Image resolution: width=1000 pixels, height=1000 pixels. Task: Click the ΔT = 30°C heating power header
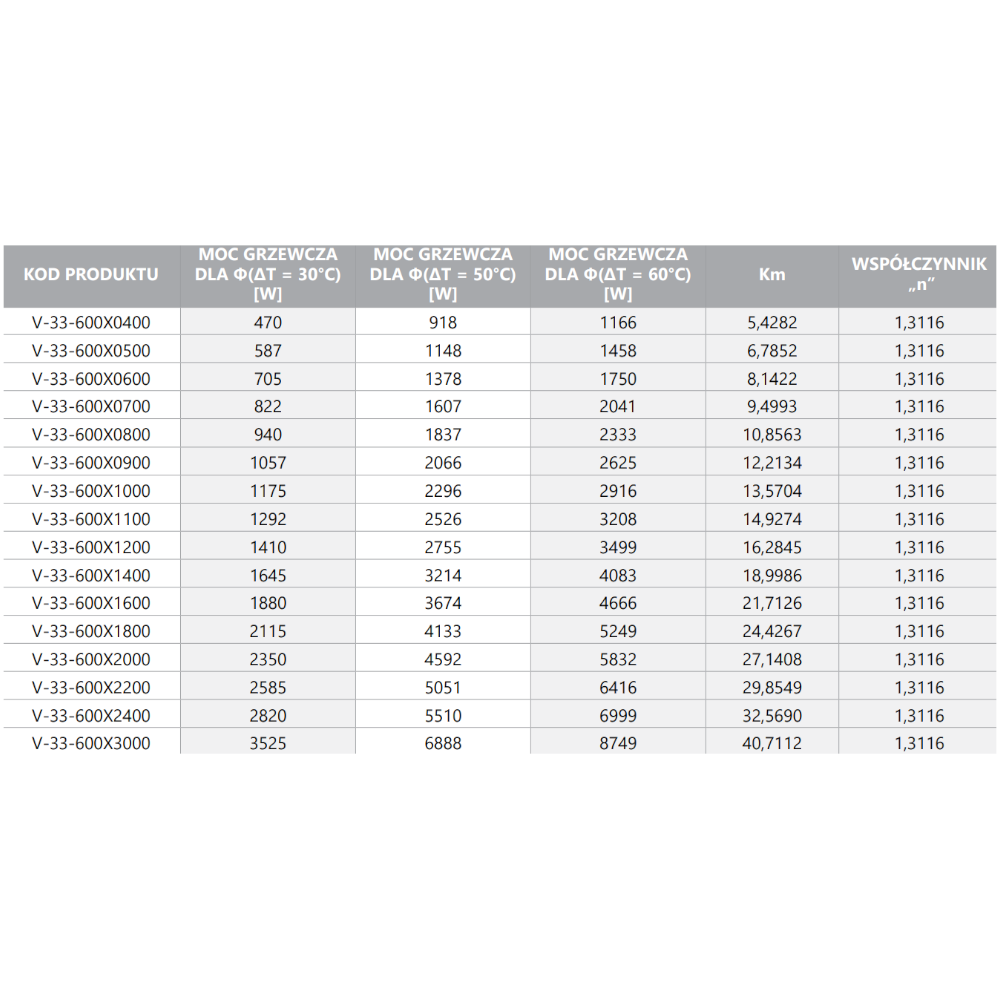(268, 275)
